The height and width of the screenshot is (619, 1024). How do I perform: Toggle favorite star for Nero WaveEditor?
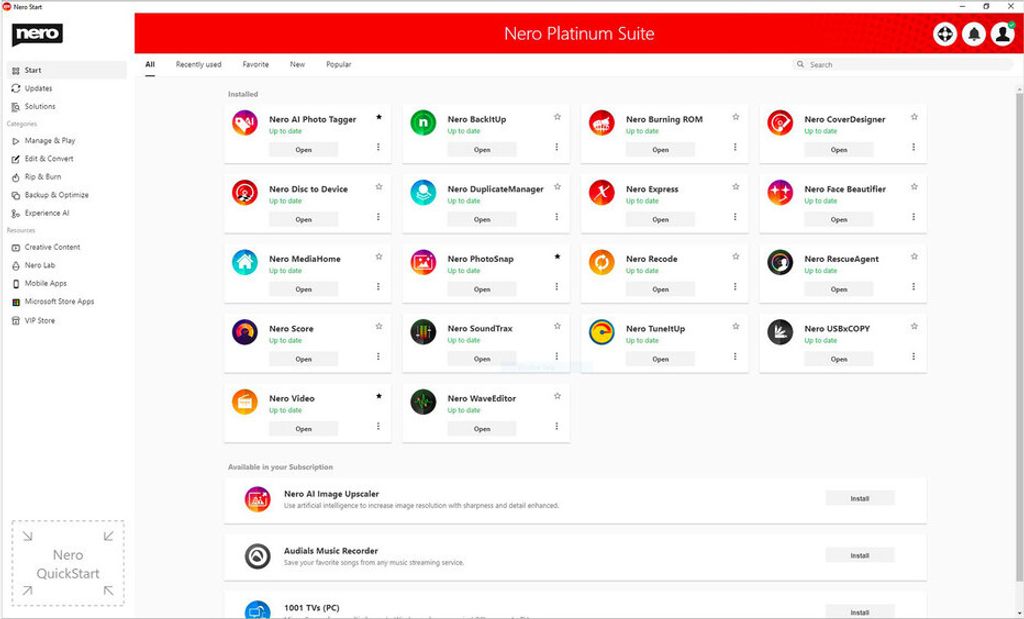pyautogui.click(x=557, y=396)
